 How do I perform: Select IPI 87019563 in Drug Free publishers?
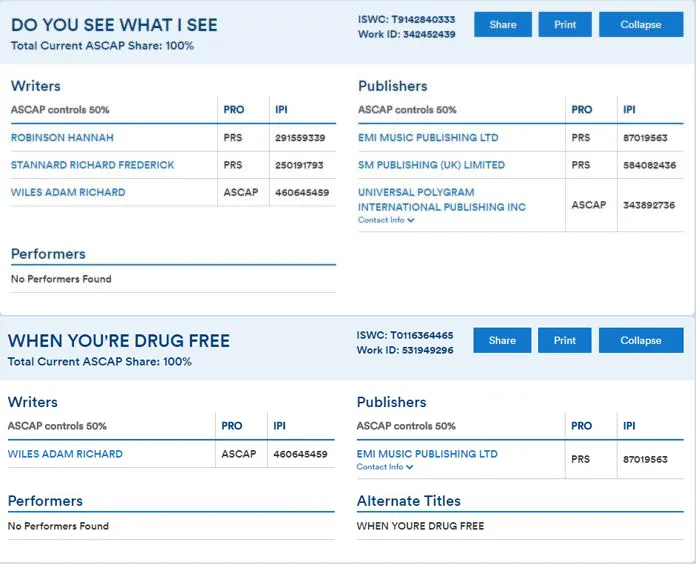(x=645, y=459)
